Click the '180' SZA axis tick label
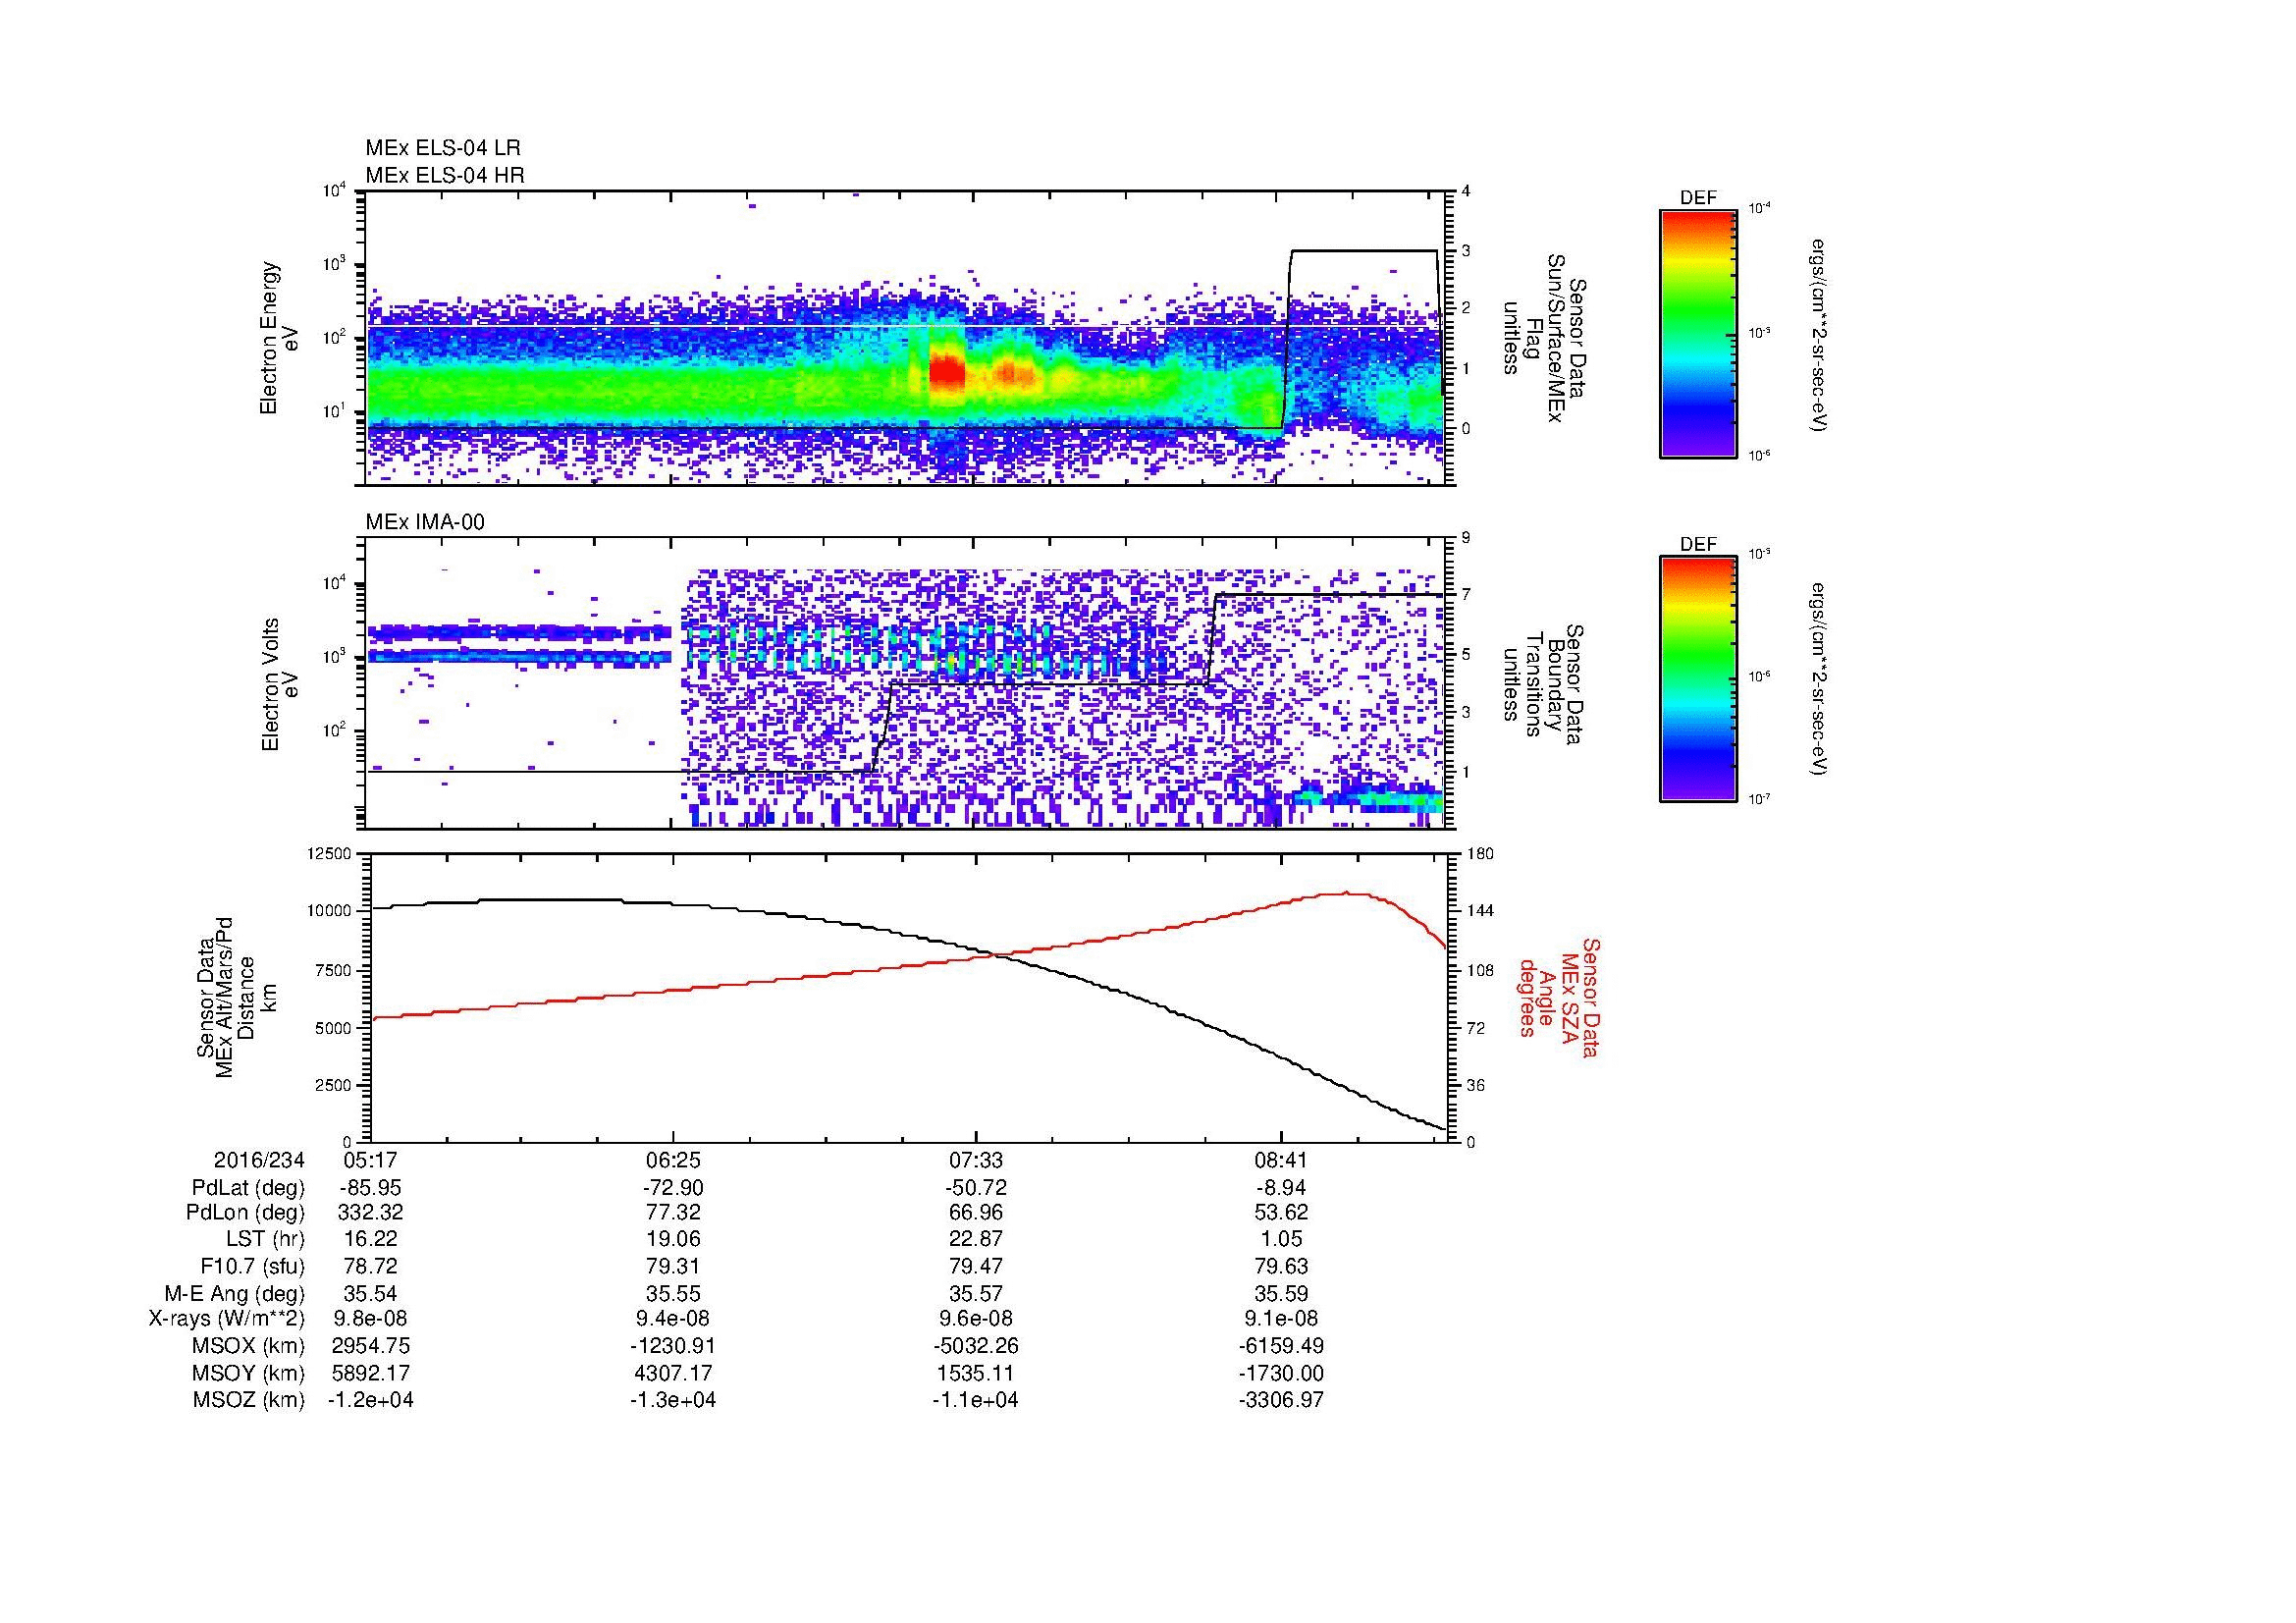The width and height of the screenshot is (2296, 1623). click(1479, 853)
